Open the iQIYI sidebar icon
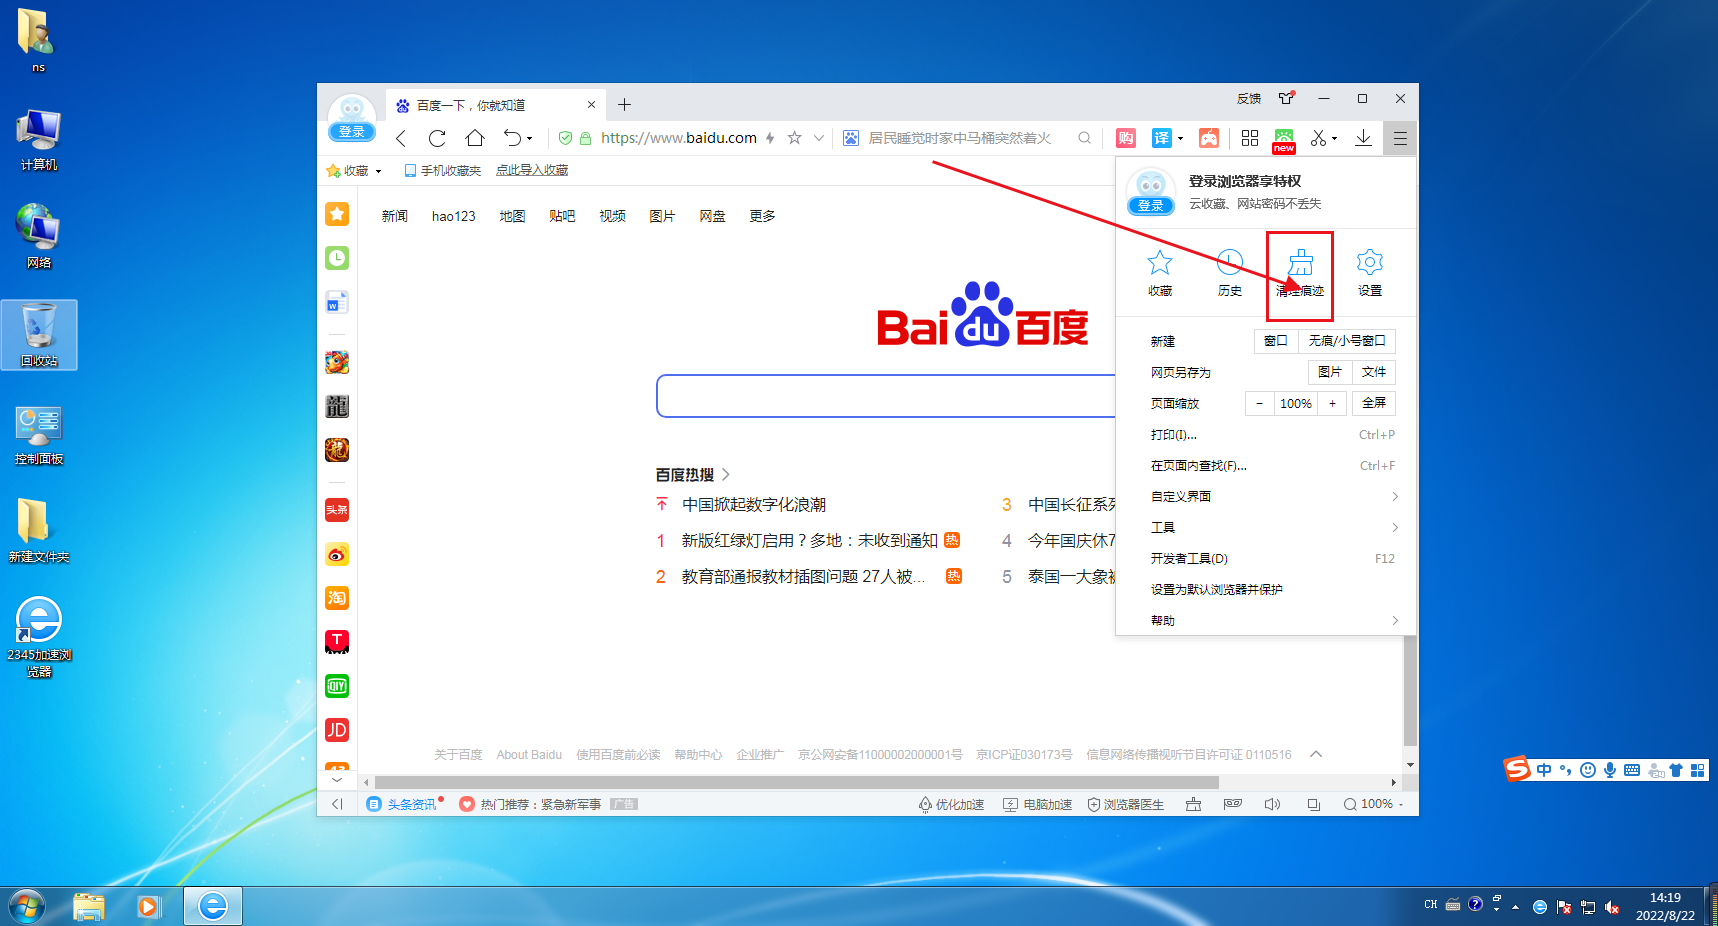Screen dimensions: 1718x926 (337, 686)
